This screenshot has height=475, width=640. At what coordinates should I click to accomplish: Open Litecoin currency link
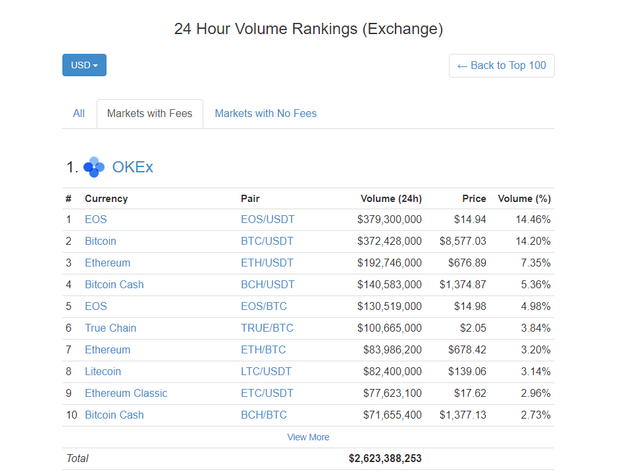[x=103, y=371]
